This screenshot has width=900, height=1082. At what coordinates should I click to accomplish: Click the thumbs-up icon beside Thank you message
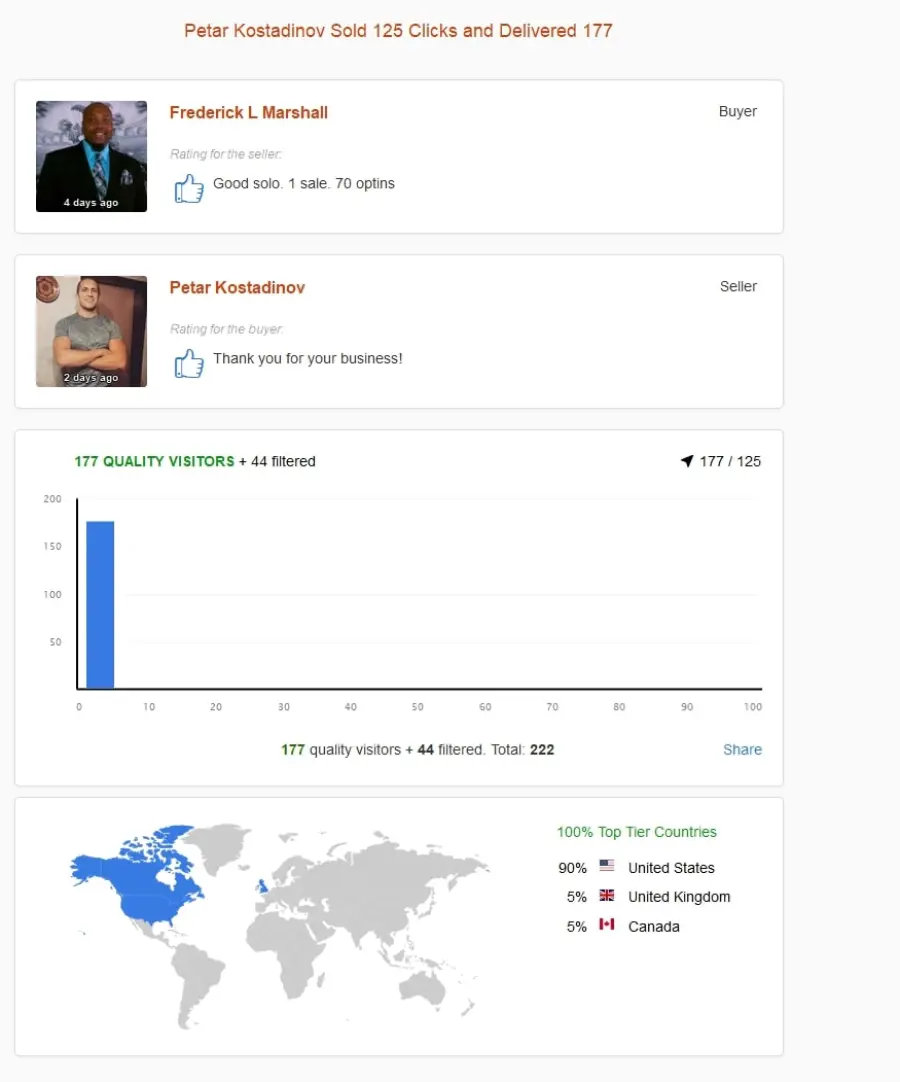[189, 363]
